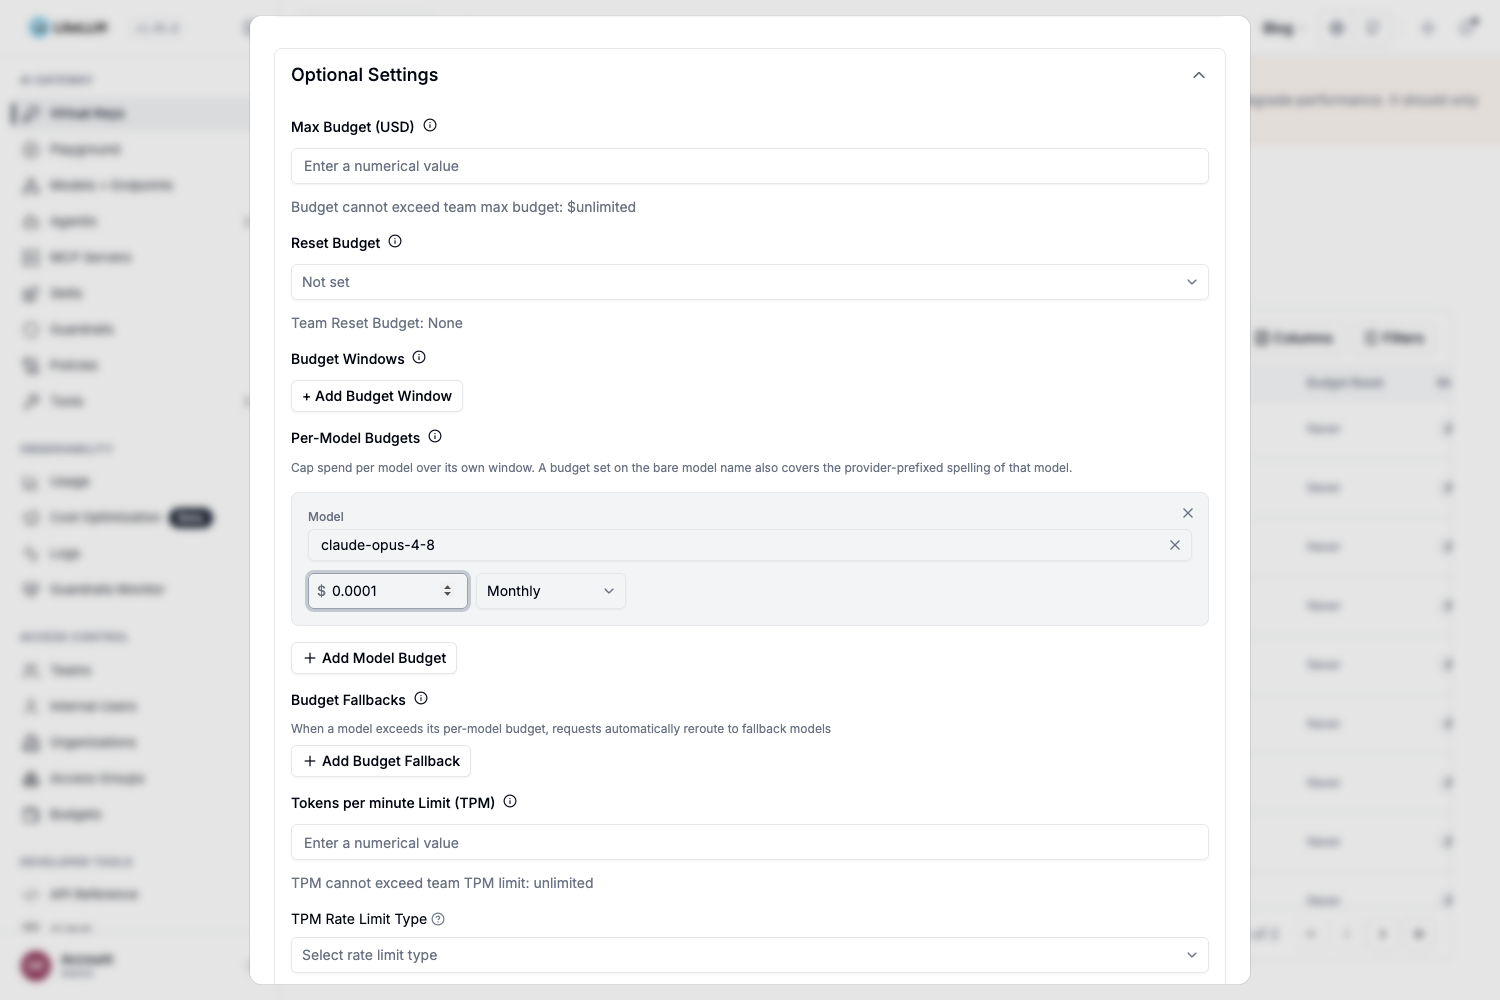Viewport: 1500px width, 1000px height.
Task: Collapse the Optional Settings section
Action: pos(1199,75)
